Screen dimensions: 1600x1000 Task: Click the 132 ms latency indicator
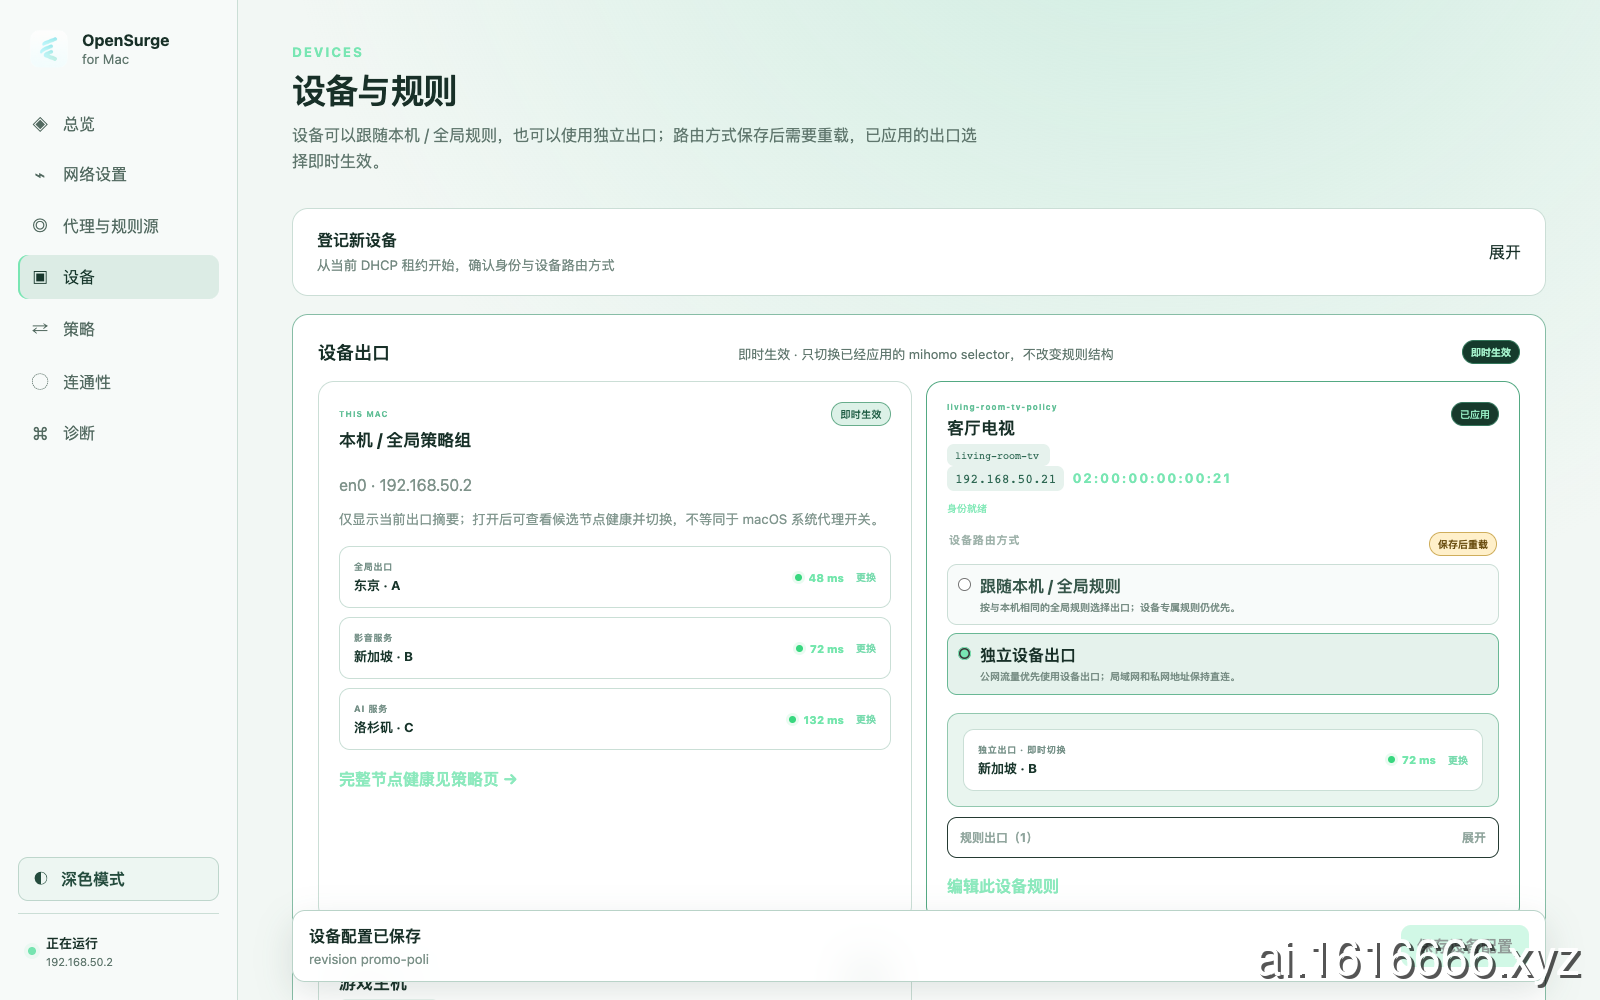pos(816,720)
